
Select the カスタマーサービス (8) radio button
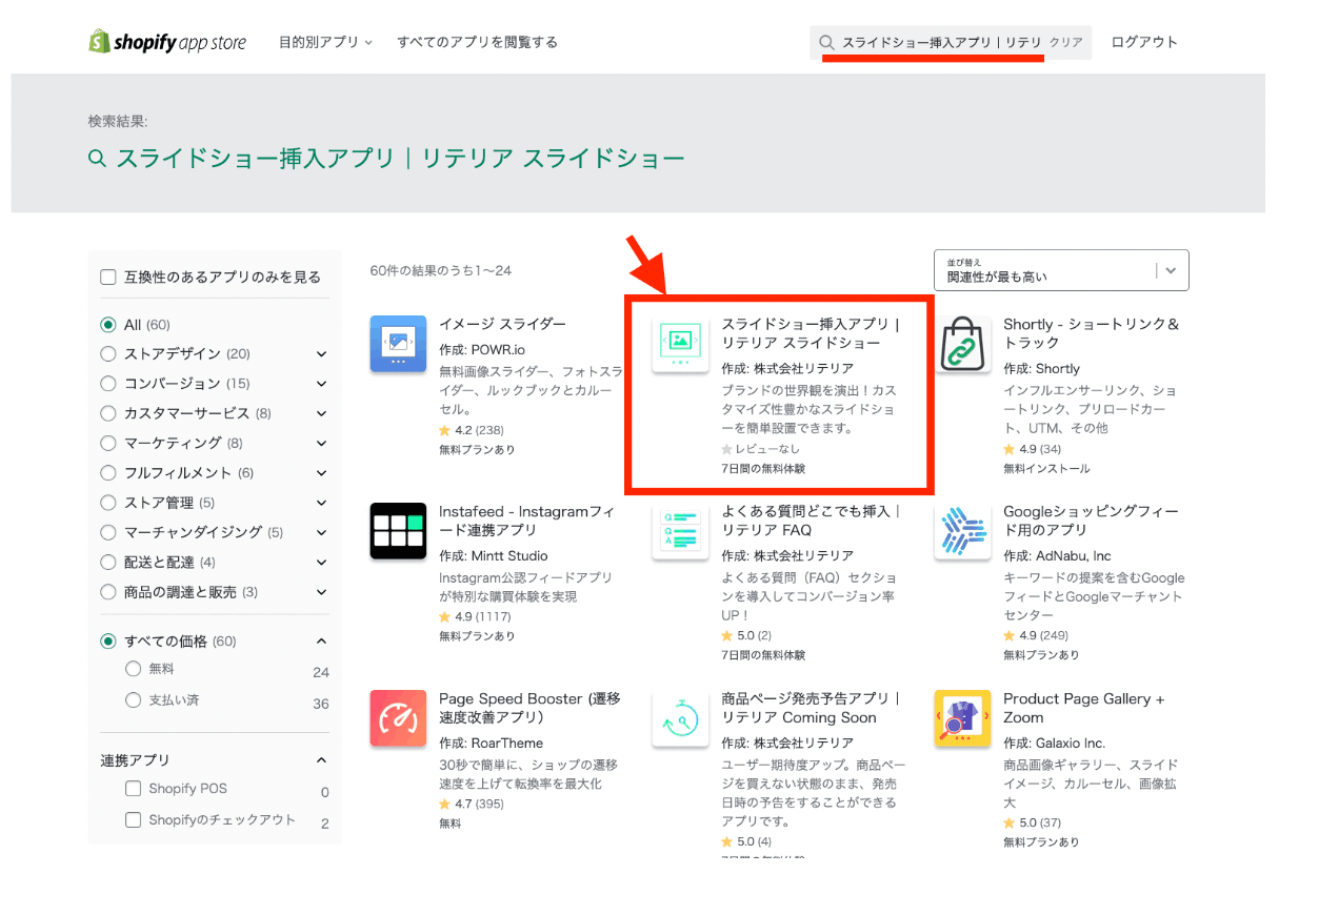tap(108, 413)
